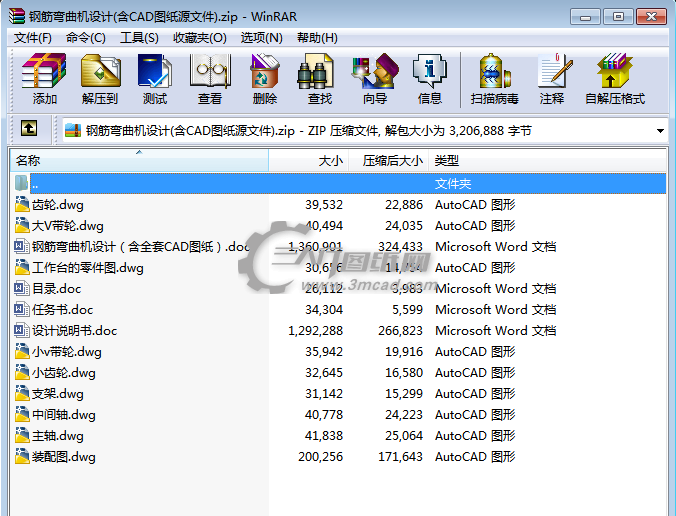676x516 pixels.
Task: Open the 帮助(H) menu
Action: tap(317, 38)
